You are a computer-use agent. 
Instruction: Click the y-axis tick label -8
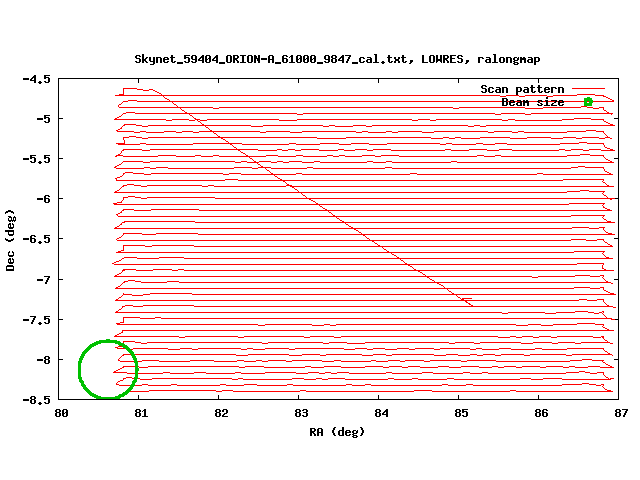[44, 360]
